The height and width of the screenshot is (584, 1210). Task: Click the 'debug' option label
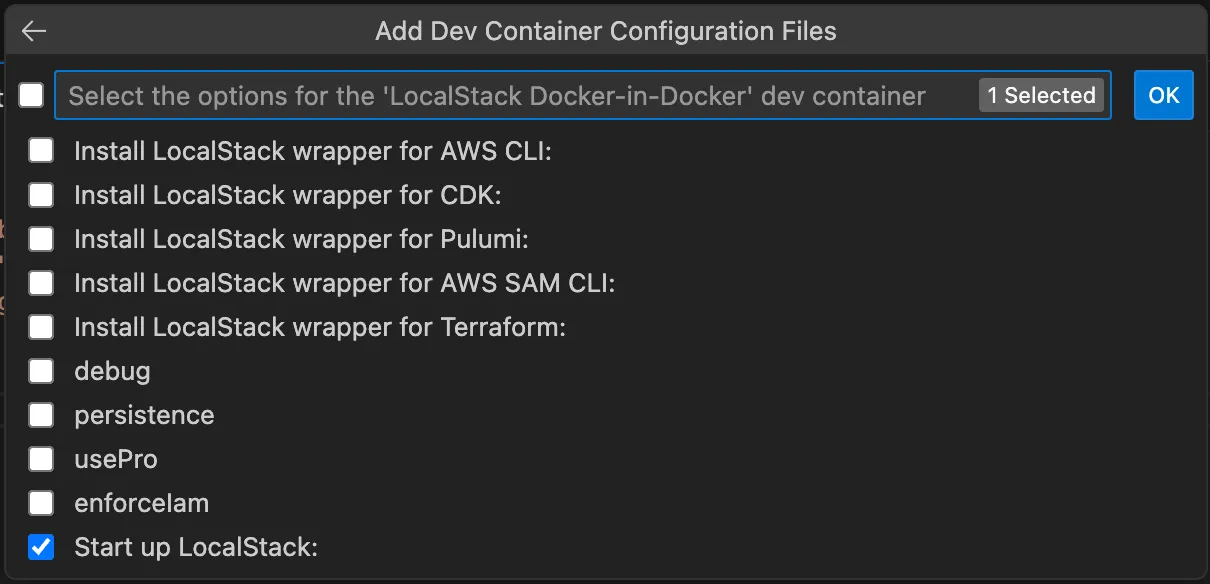coord(112,371)
